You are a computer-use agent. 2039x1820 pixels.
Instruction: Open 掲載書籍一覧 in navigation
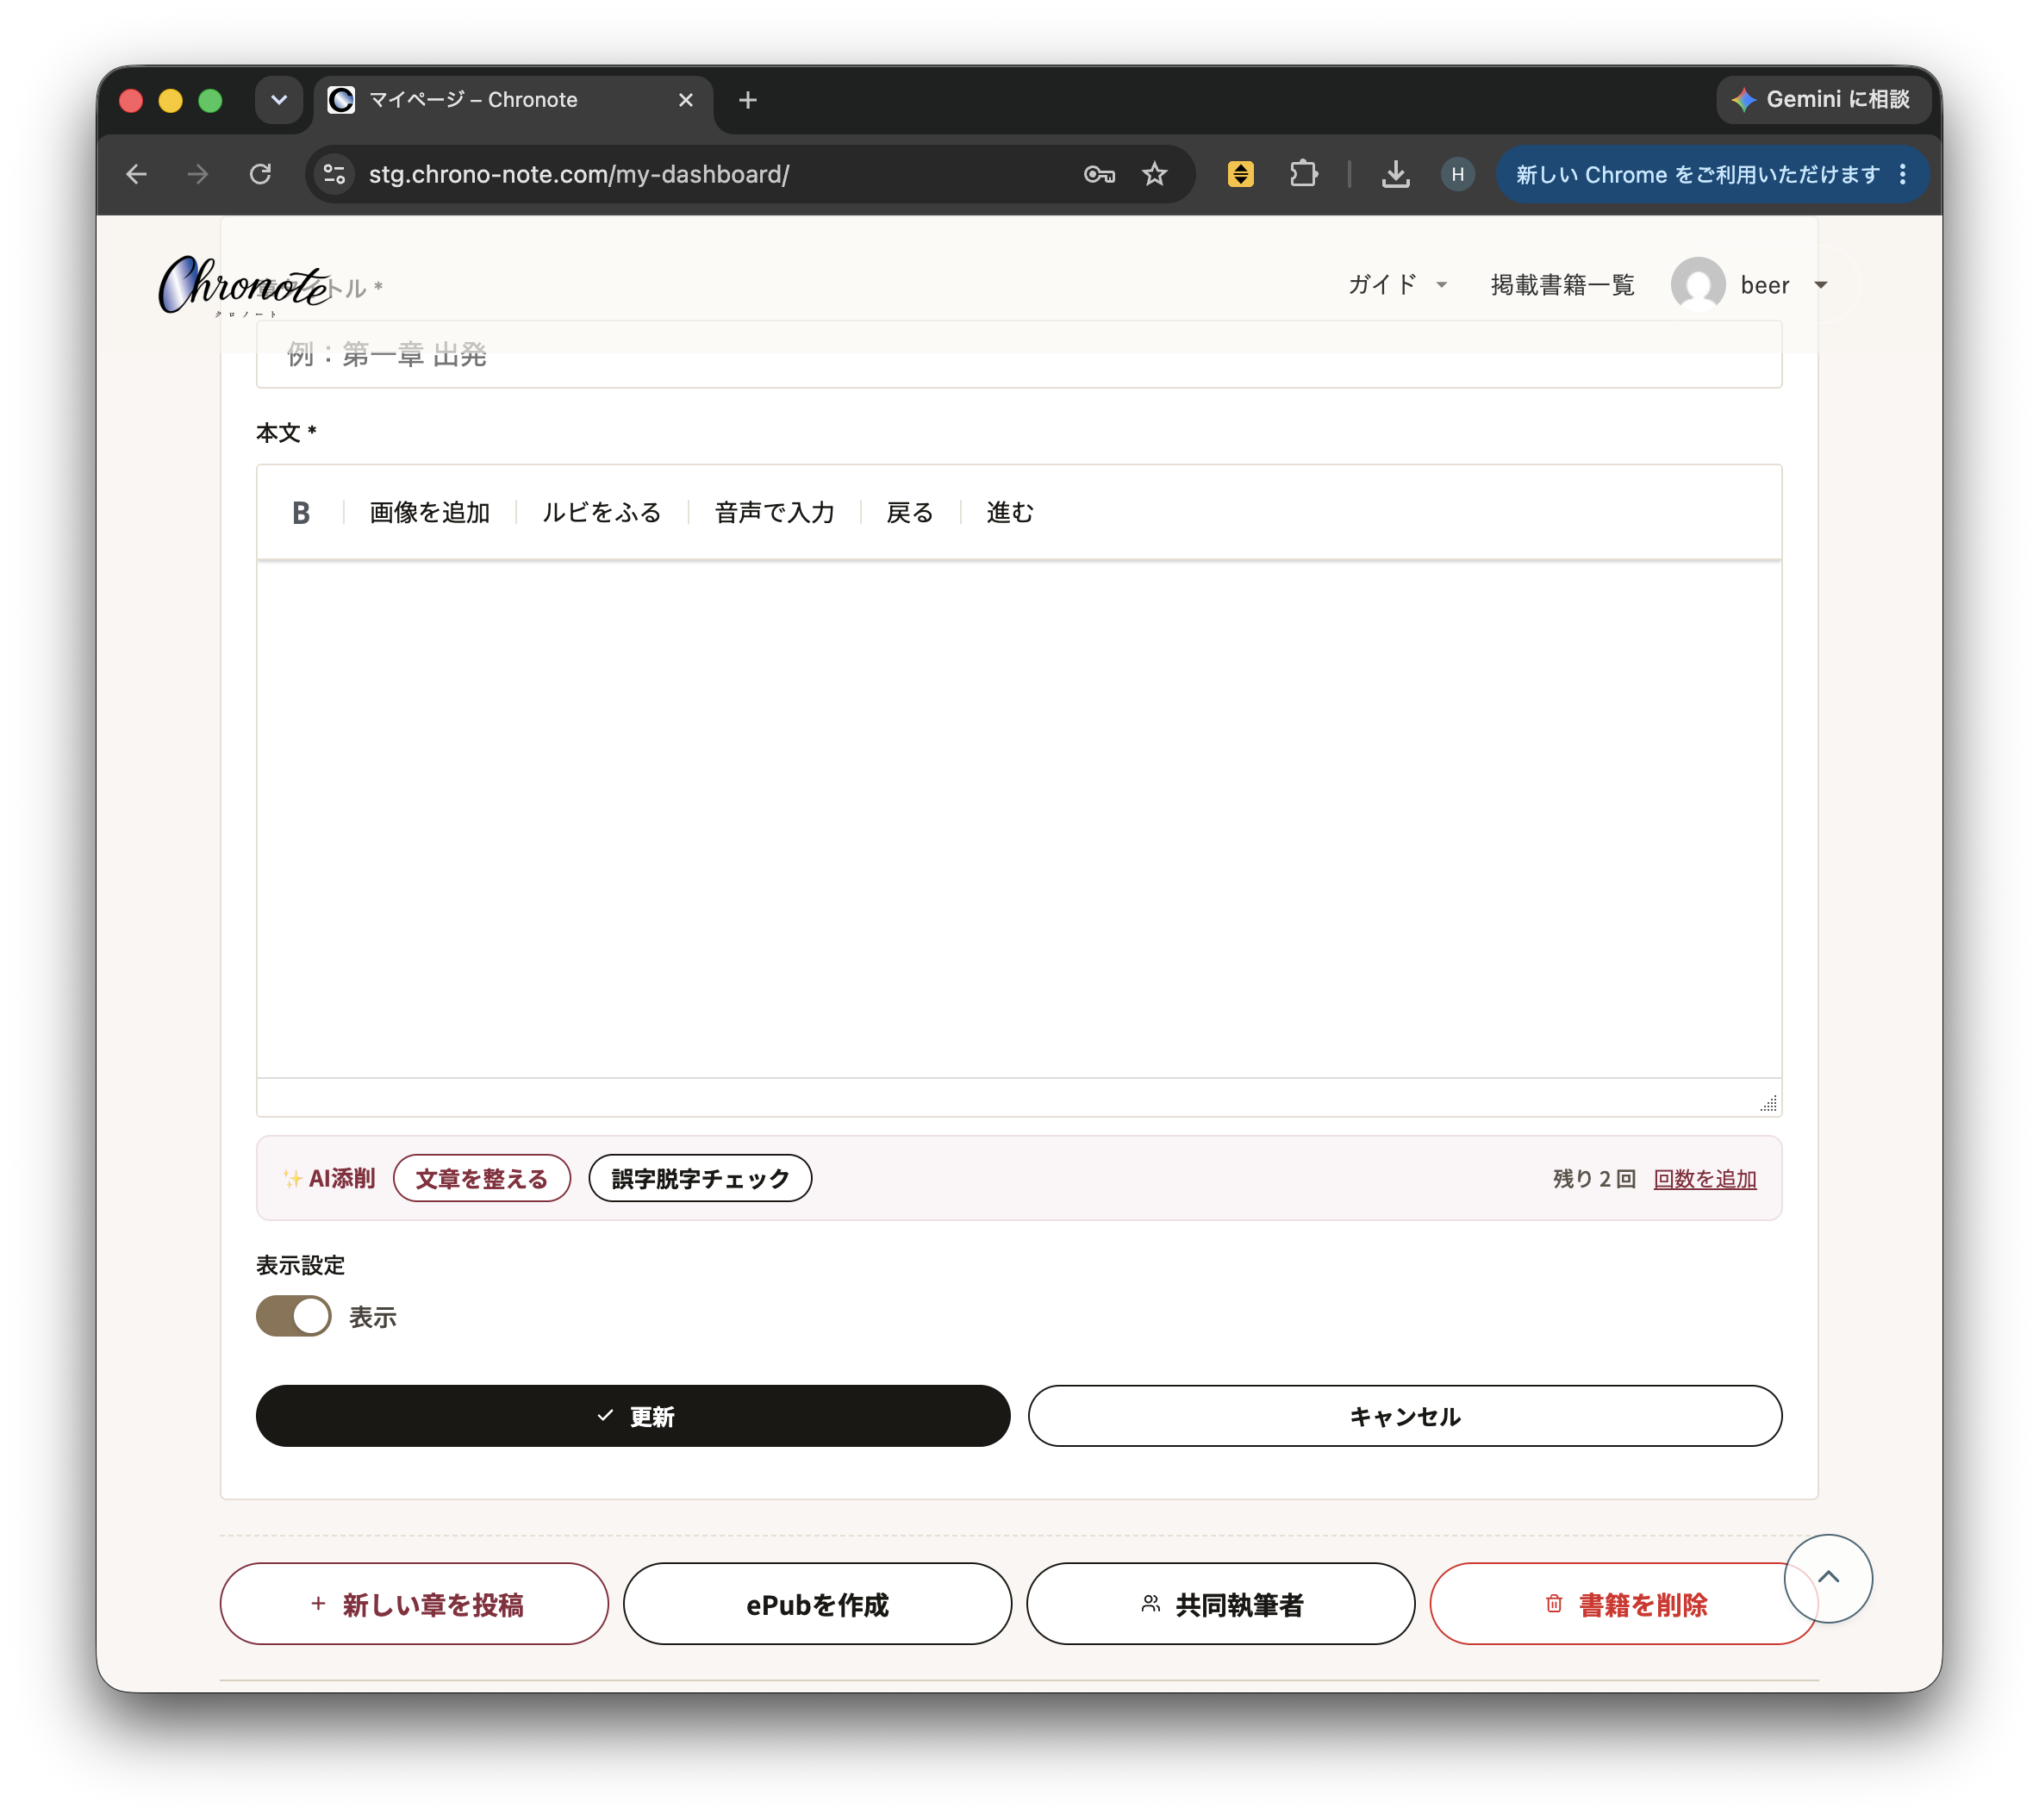(x=1561, y=285)
